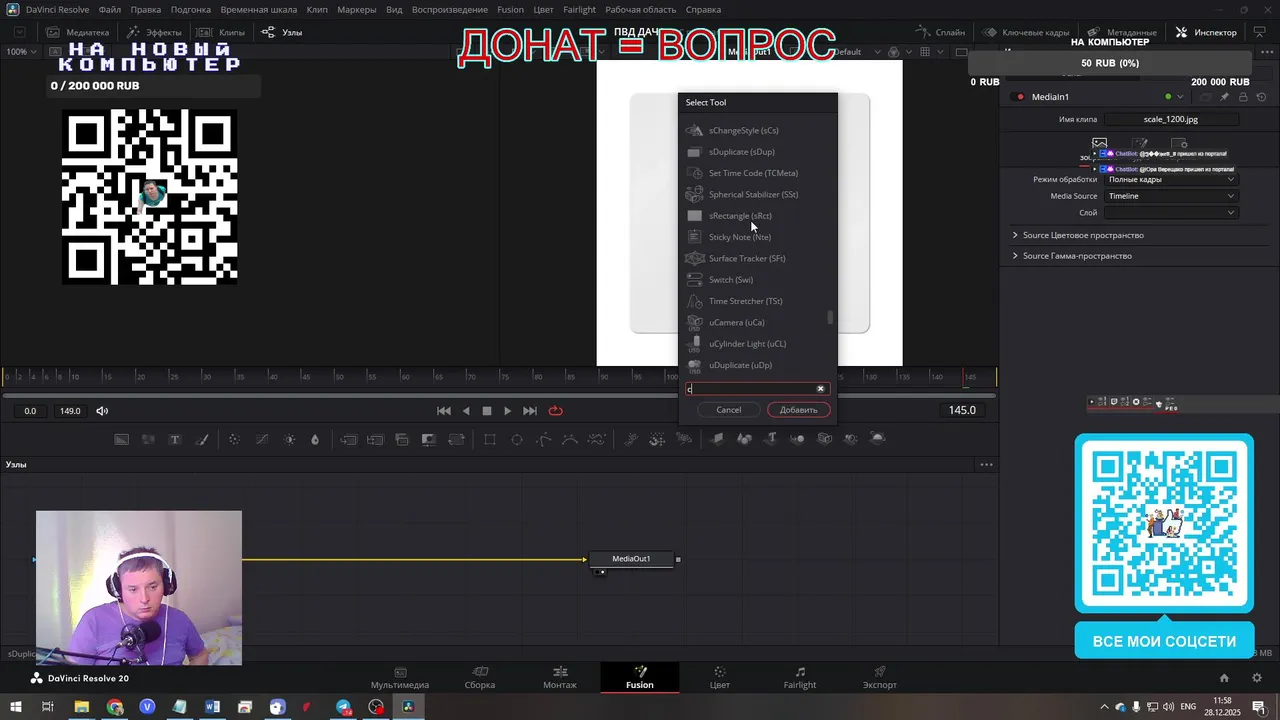Open the Fusion menu
This screenshot has width=1280, height=720.
point(510,10)
